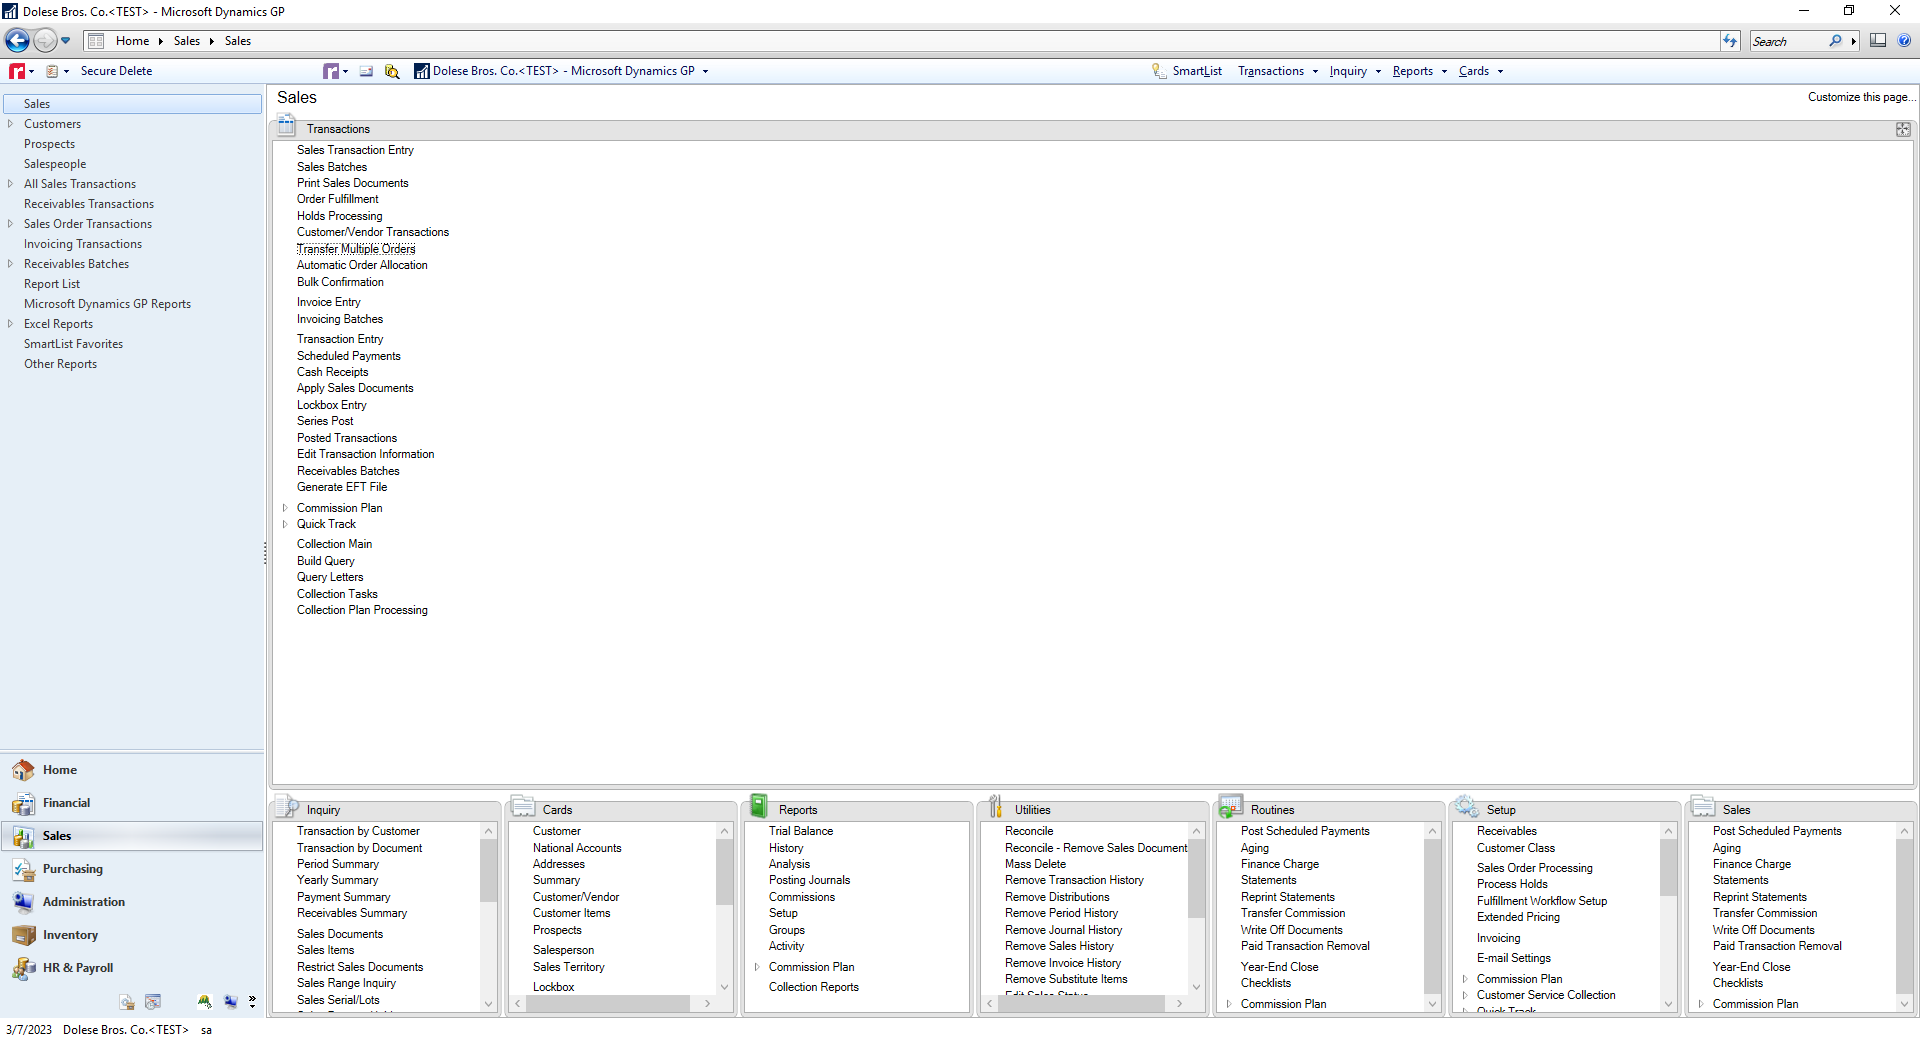Open Mass Delete in Utilities panel

(1035, 864)
